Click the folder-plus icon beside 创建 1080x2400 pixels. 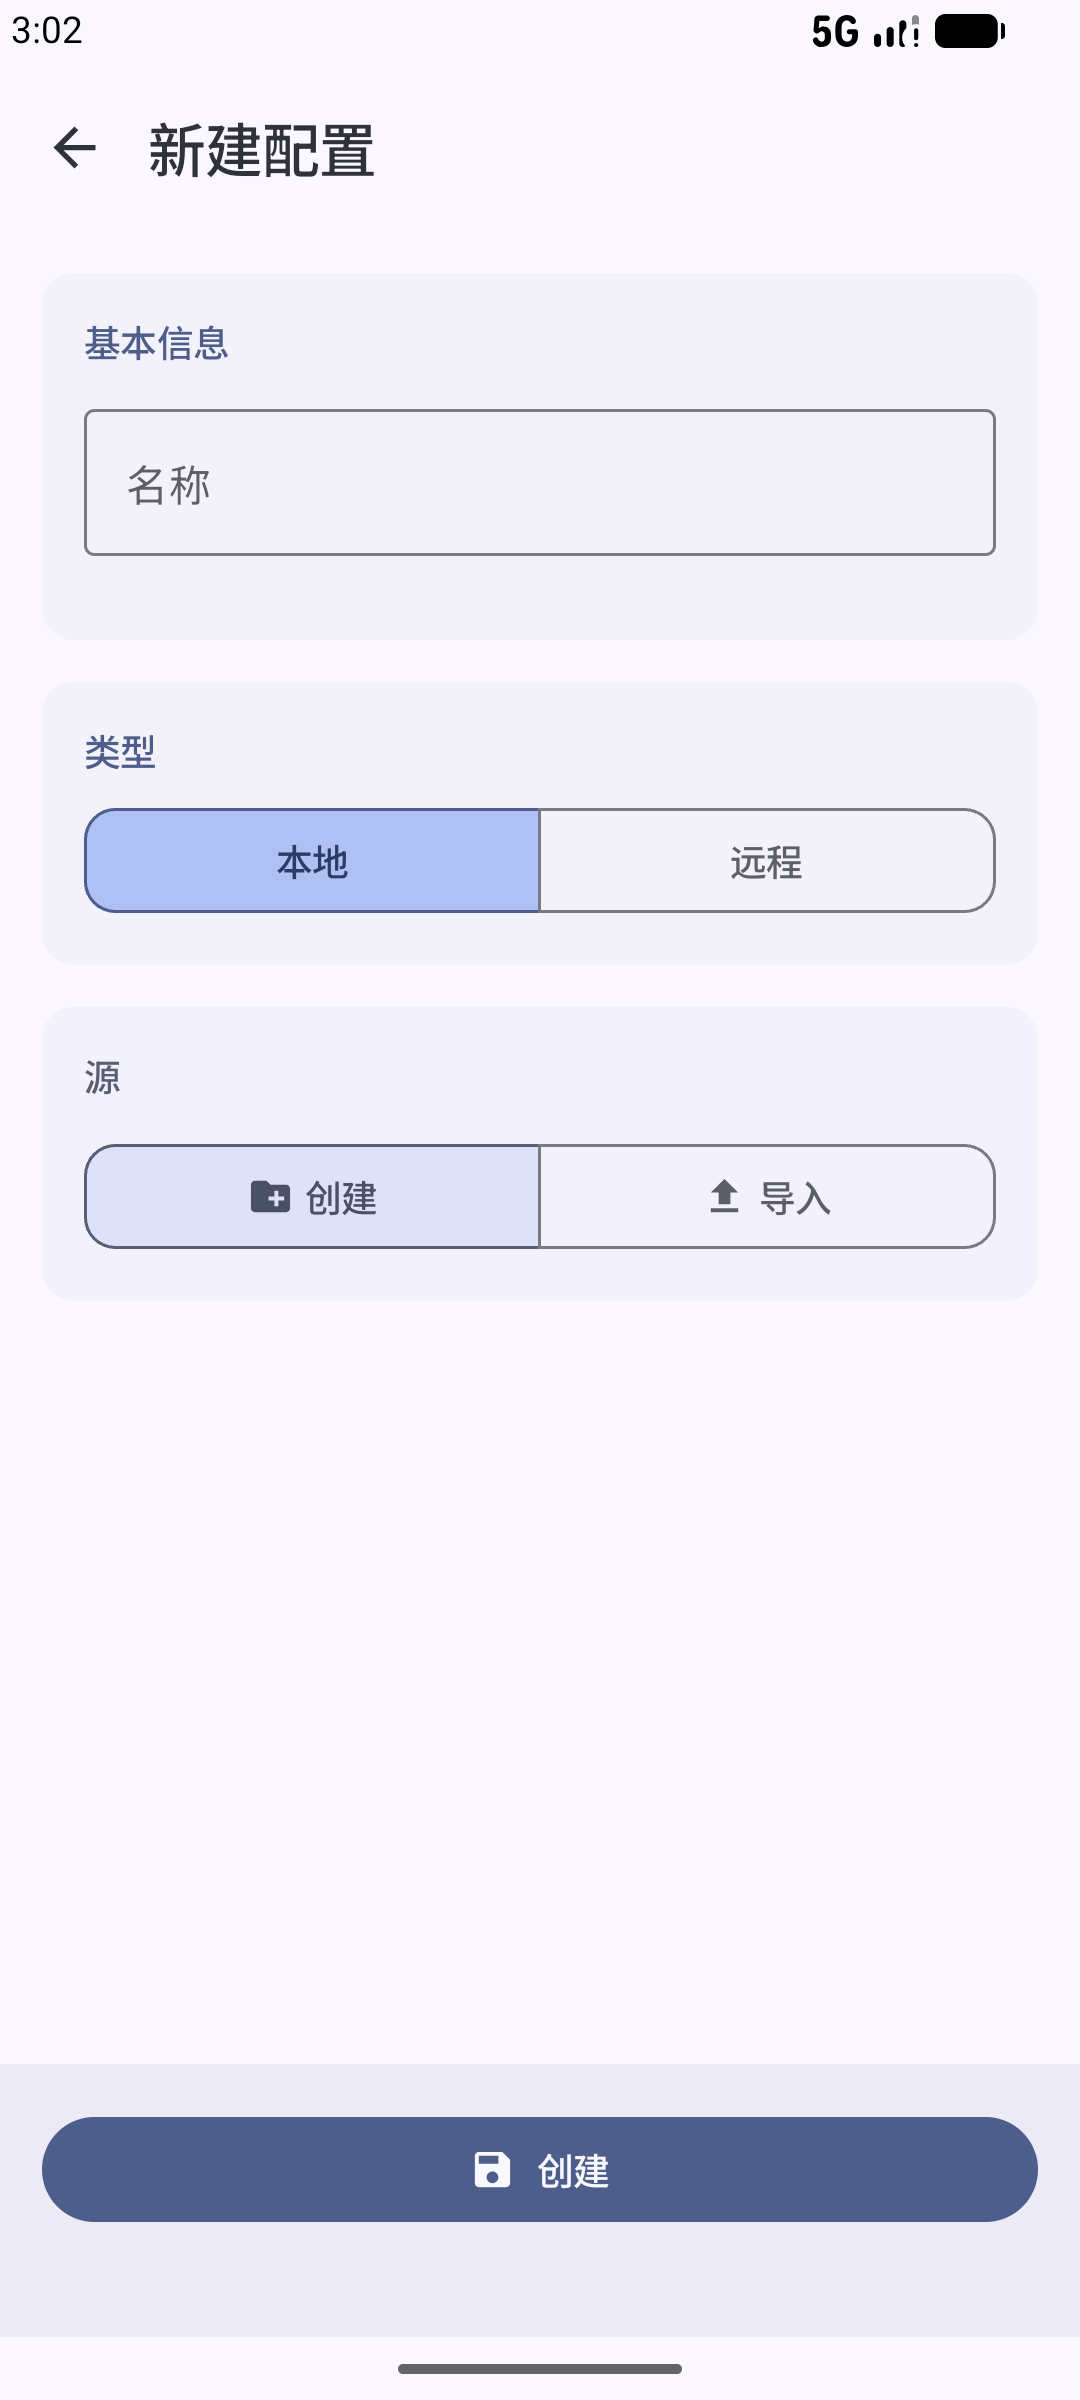coord(270,1196)
